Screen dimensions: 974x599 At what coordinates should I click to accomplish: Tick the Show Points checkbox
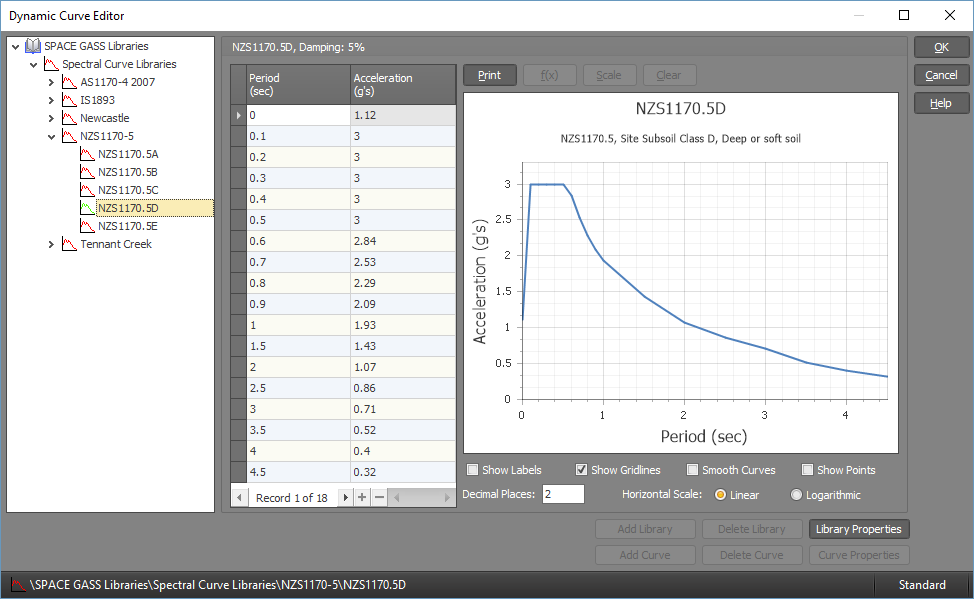point(808,470)
